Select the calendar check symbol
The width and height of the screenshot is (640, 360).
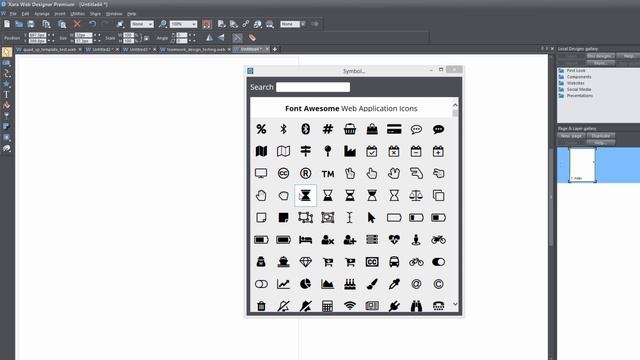click(372, 151)
